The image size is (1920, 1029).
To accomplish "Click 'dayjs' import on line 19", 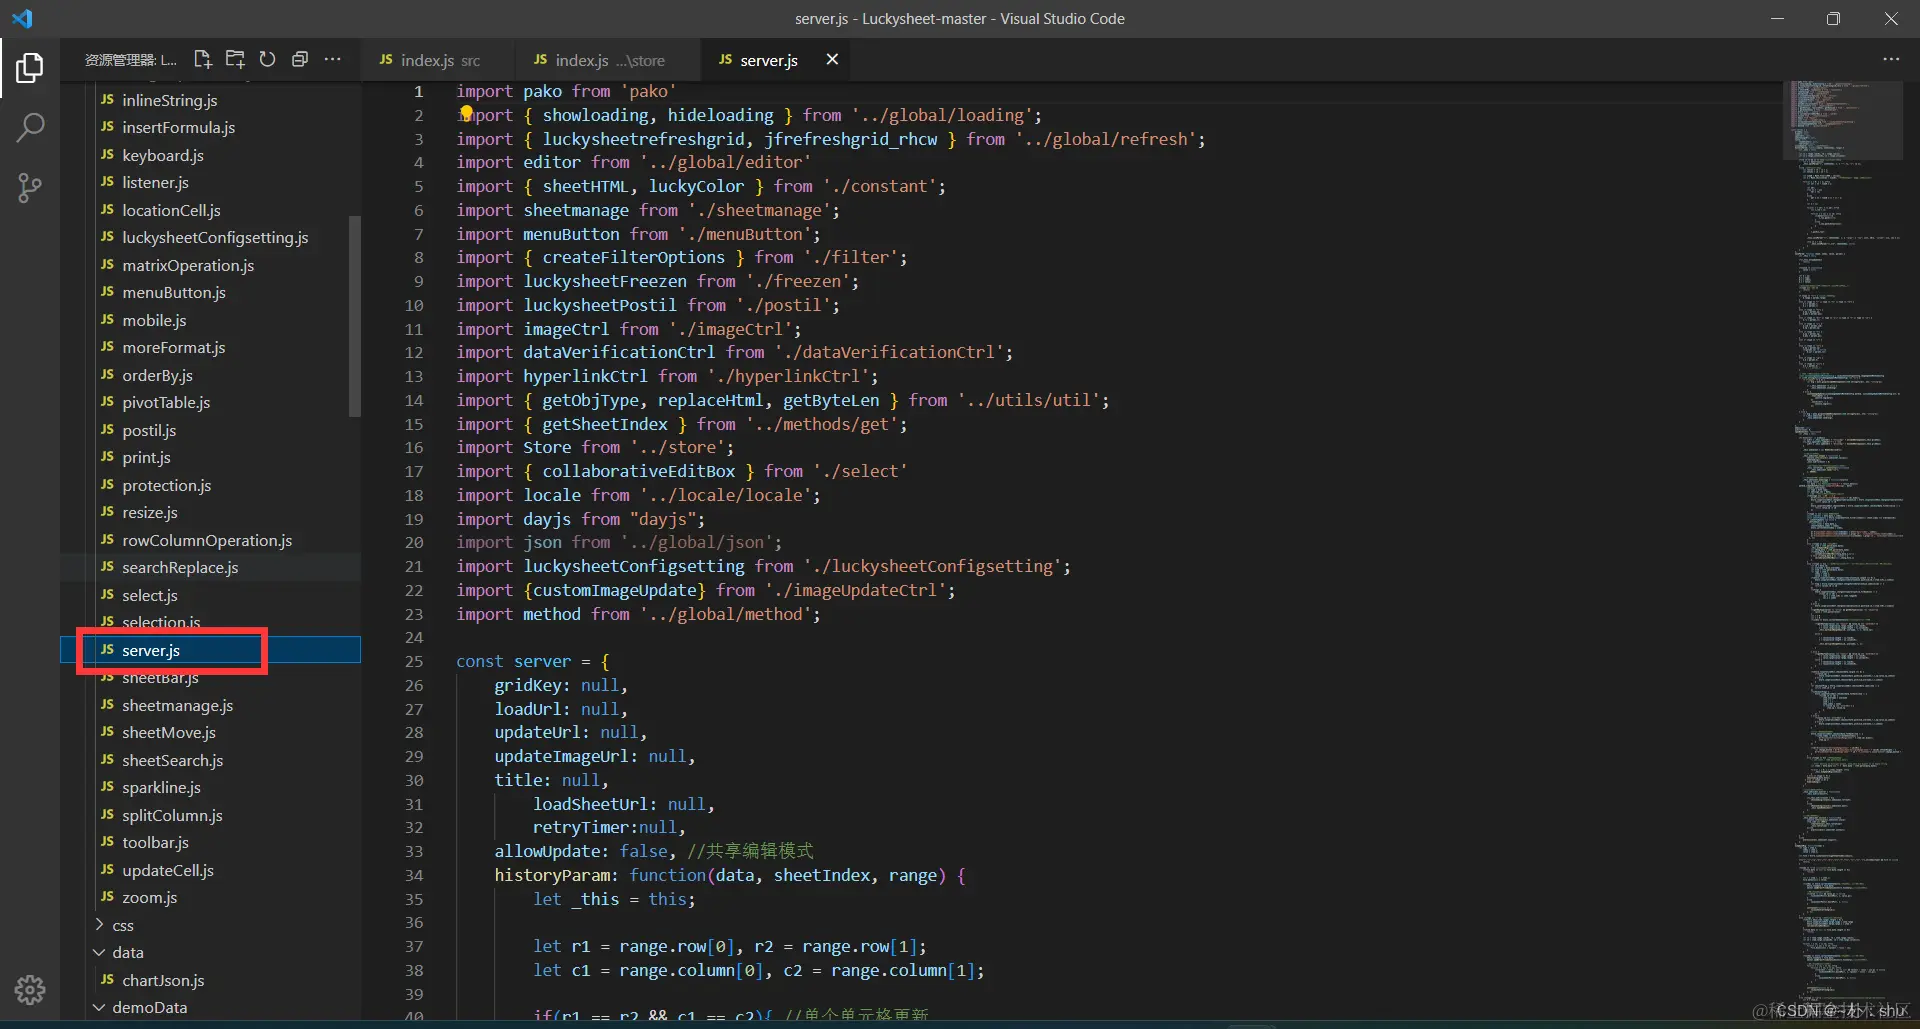I will [547, 519].
